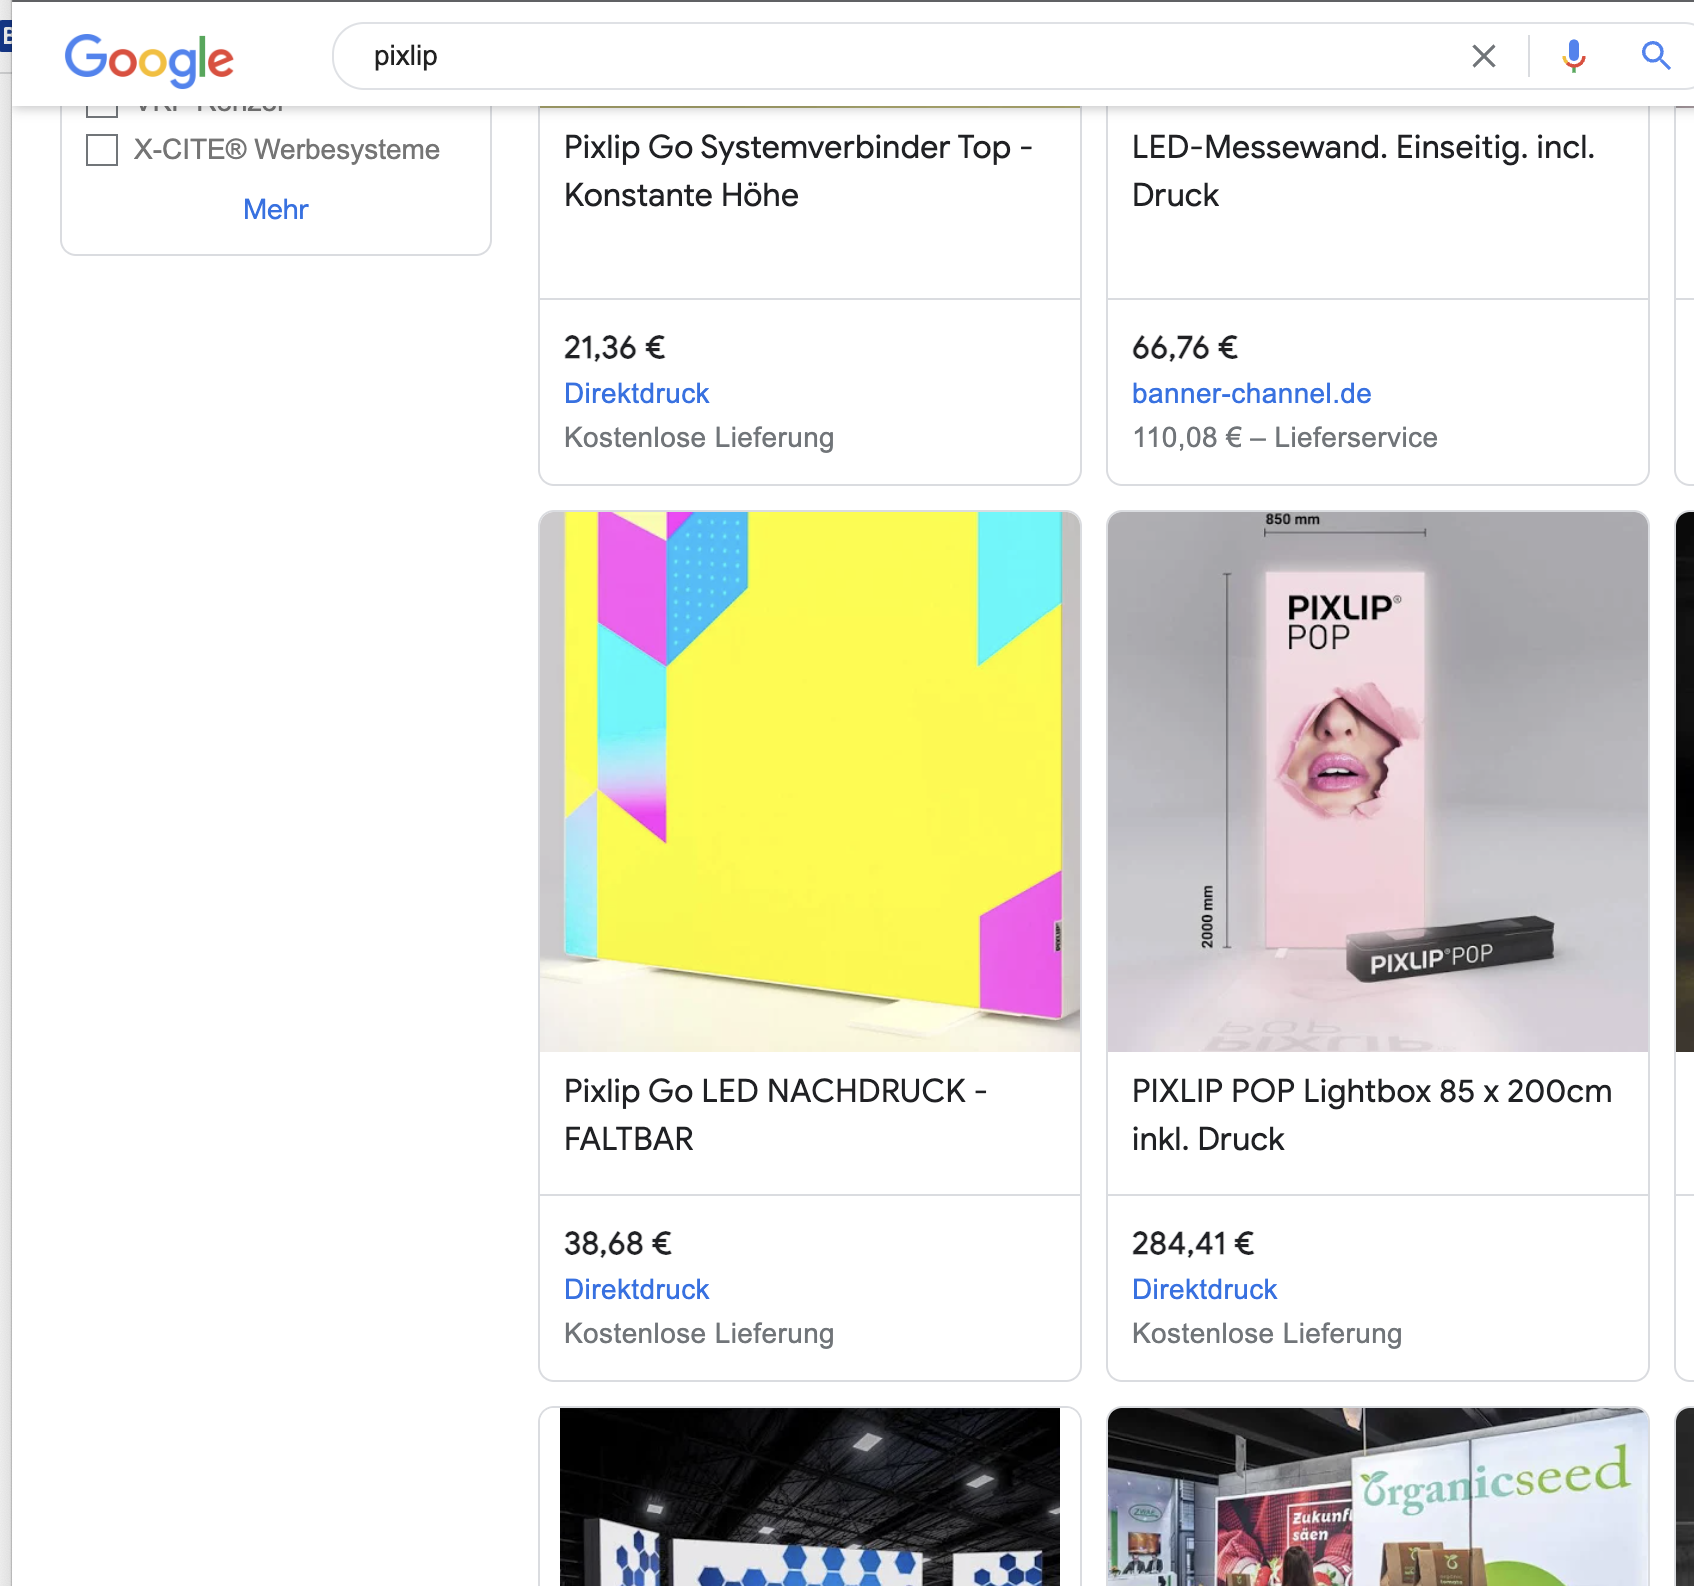
Task: Click the Google logo
Action: coord(149,59)
